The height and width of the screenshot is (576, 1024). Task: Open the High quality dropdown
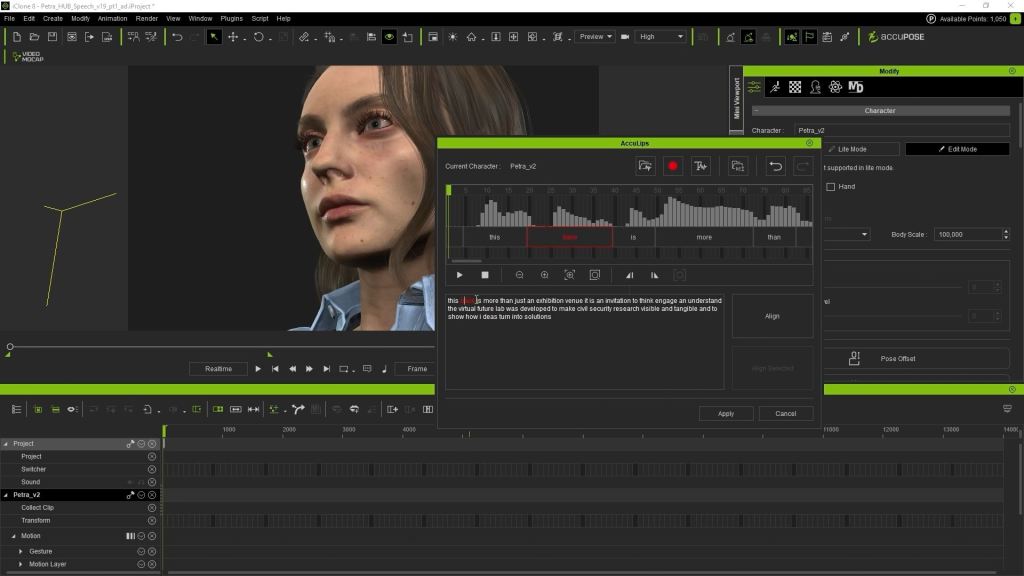click(660, 37)
